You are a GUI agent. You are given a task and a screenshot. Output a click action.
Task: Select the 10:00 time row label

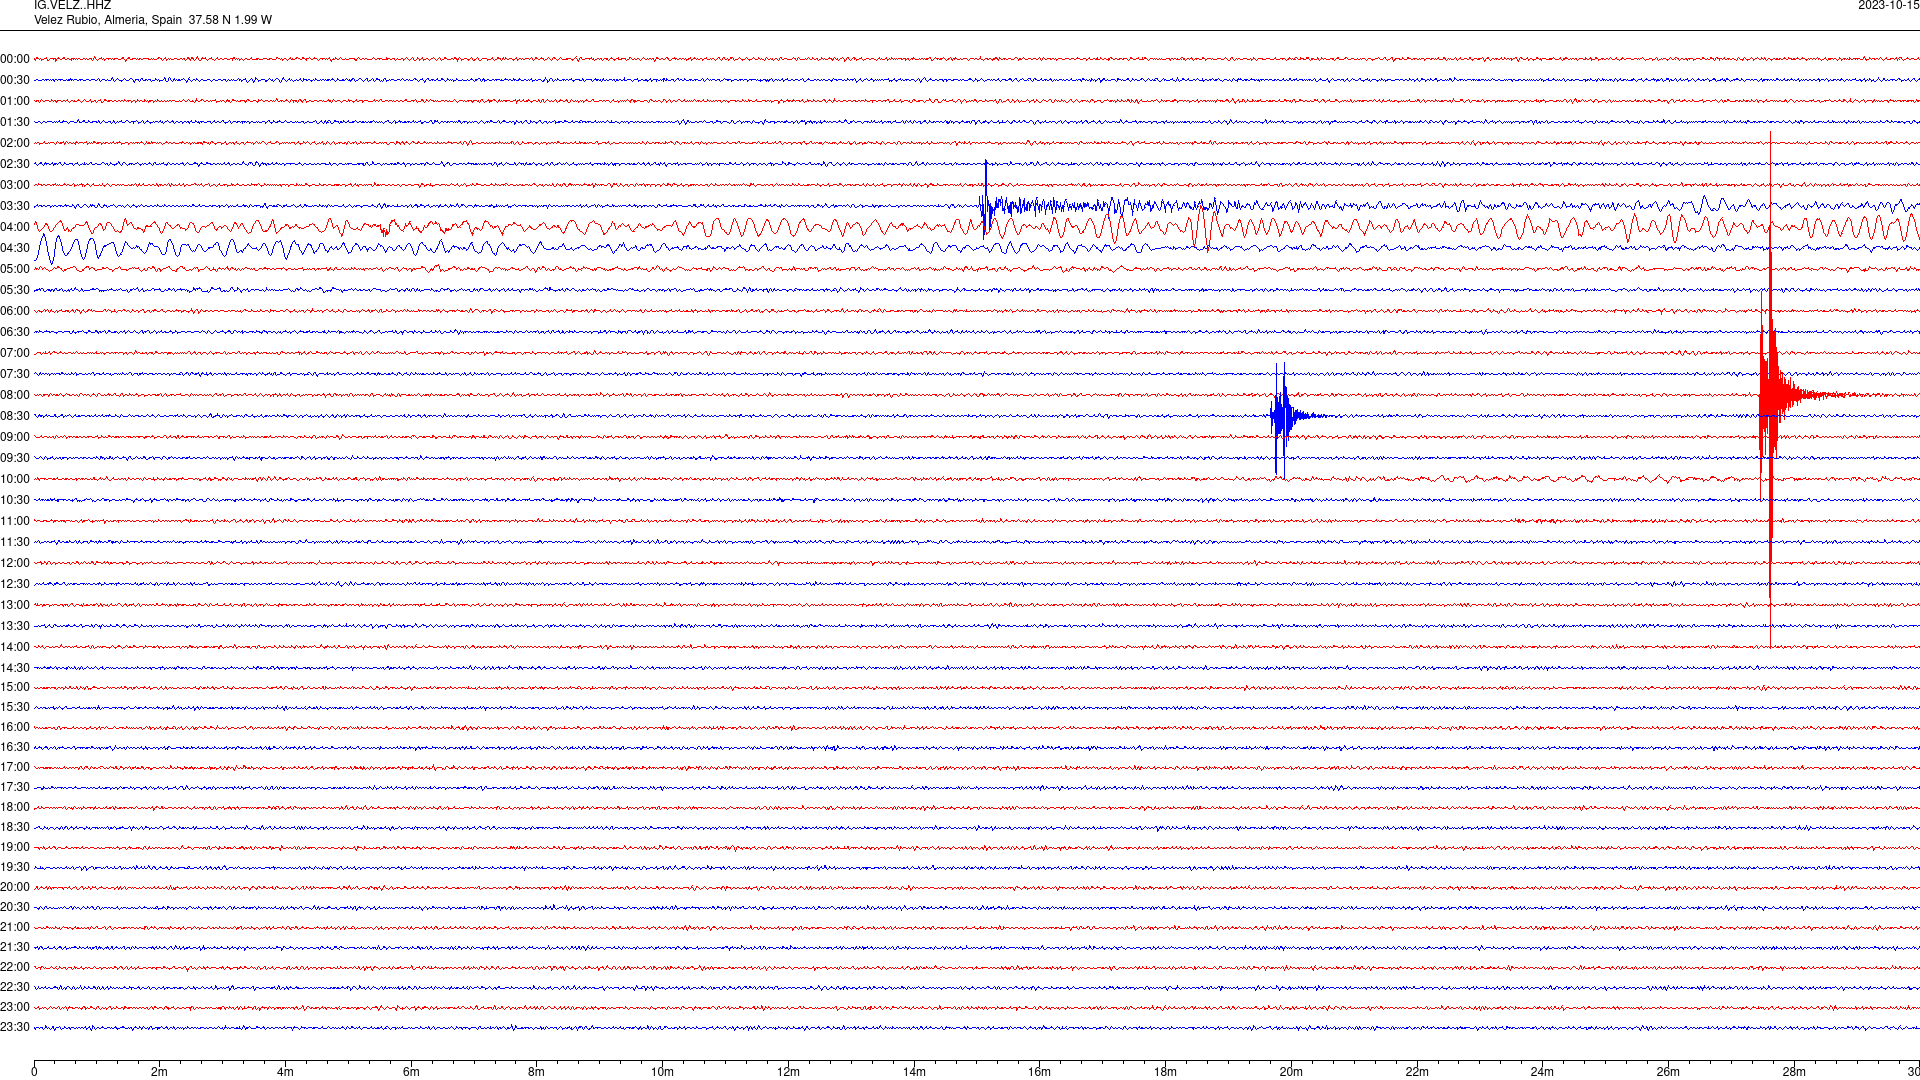tap(15, 480)
